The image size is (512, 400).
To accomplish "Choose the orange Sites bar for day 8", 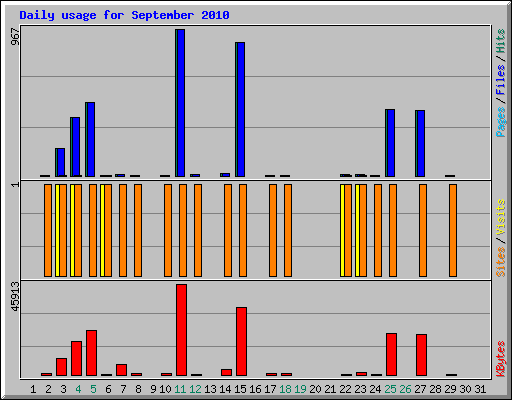I will [x=138, y=230].
